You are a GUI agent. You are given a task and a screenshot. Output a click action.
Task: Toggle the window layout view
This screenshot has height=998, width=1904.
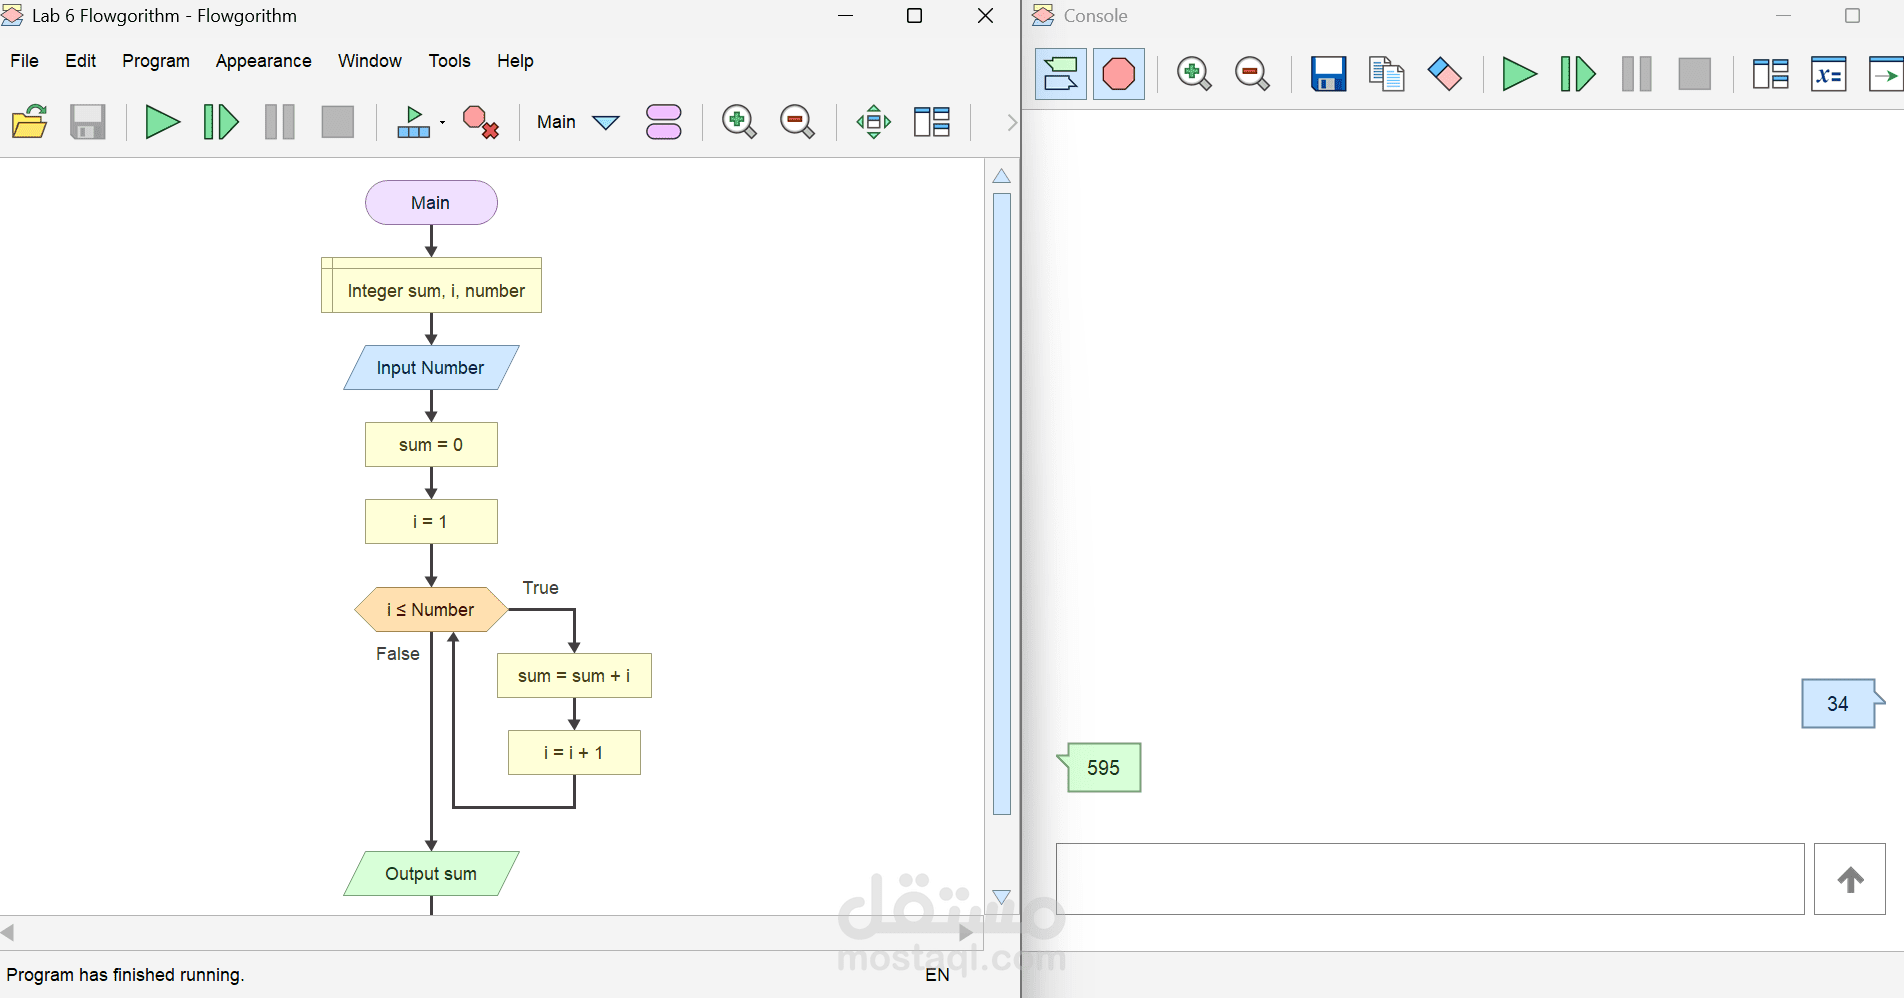tap(931, 121)
